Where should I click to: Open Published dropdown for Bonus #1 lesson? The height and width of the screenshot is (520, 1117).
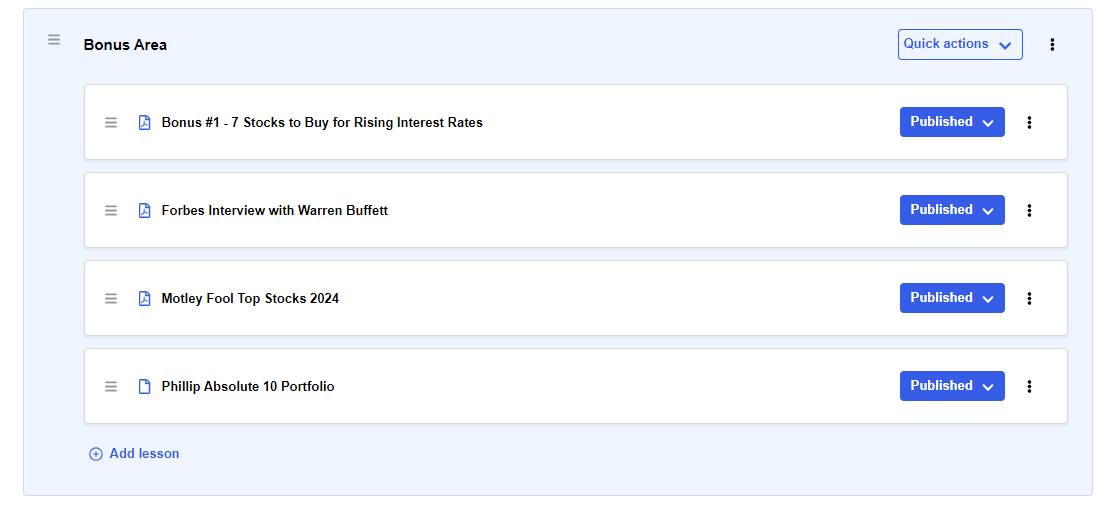click(x=952, y=122)
